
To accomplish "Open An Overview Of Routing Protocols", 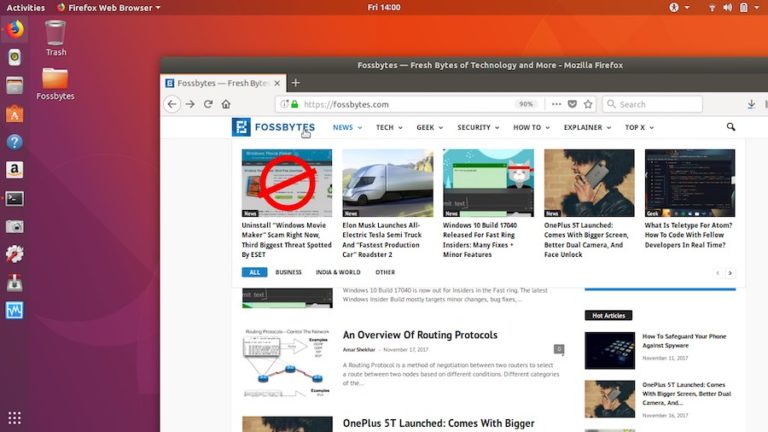I will click(420, 335).
